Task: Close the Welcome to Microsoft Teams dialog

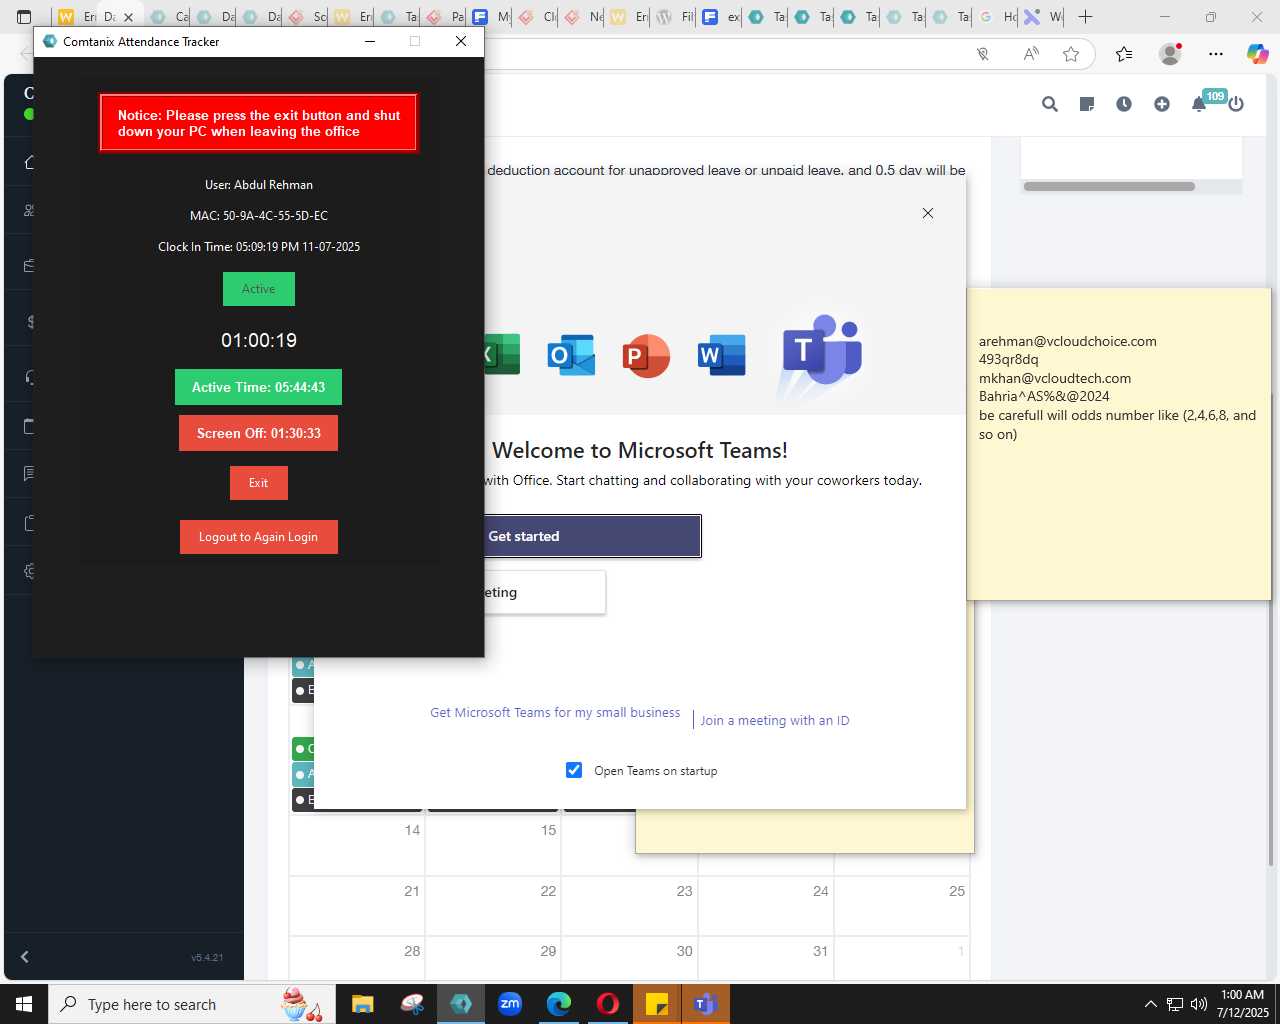Action: [928, 213]
